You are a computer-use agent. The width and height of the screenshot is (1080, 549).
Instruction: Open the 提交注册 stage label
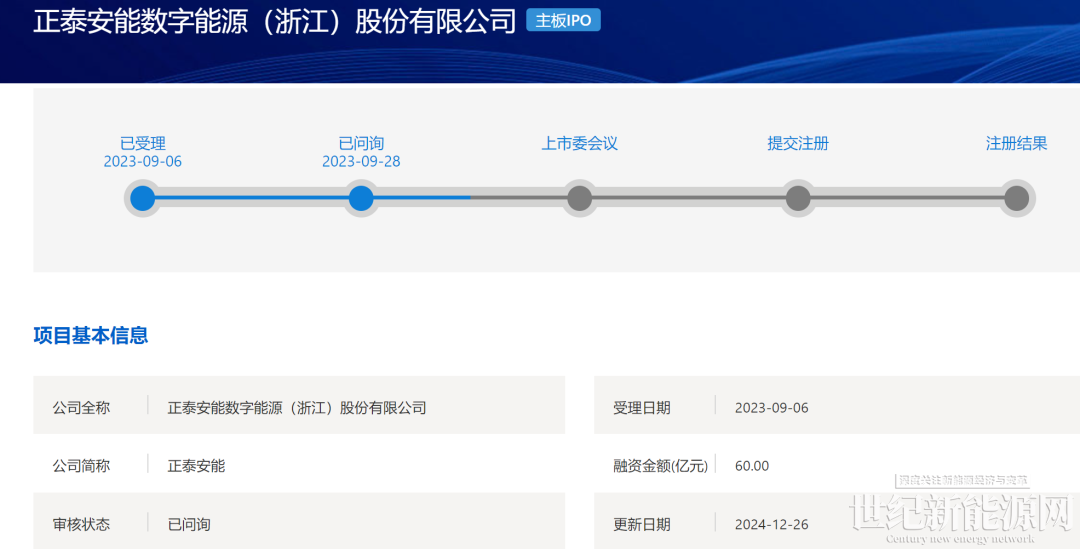click(x=797, y=143)
